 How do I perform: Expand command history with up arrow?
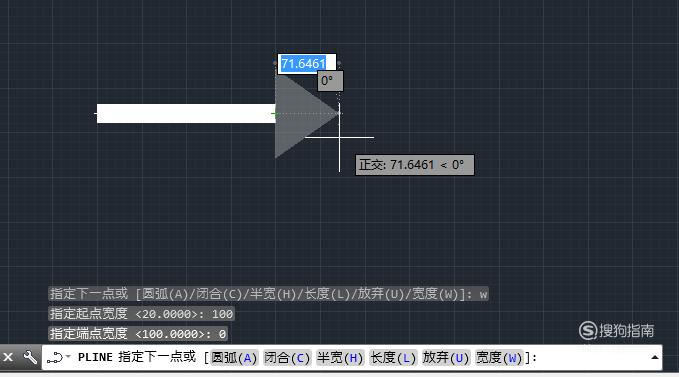(x=655, y=358)
